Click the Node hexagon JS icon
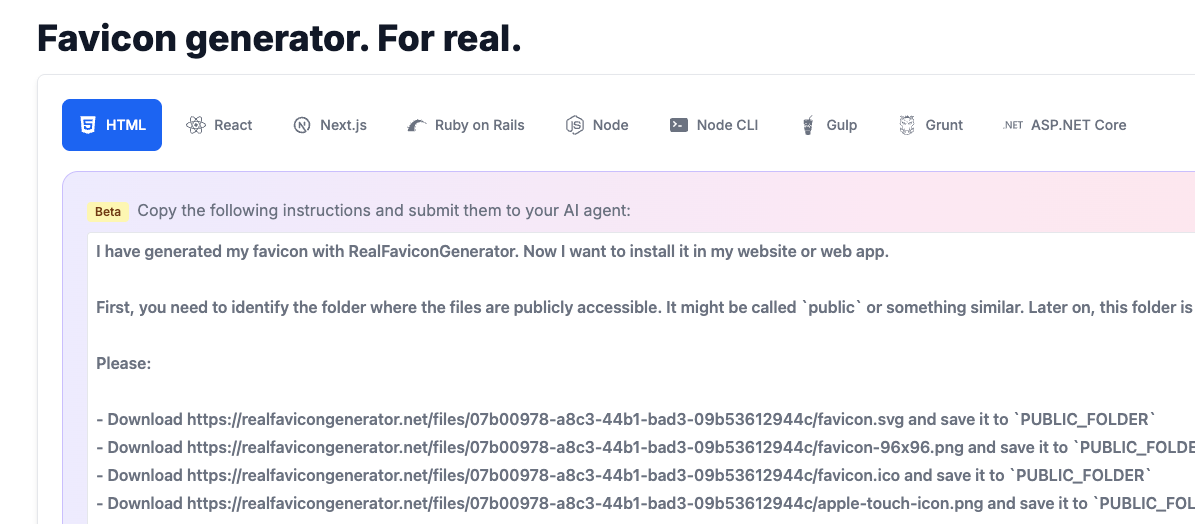Image resolution: width=1195 pixels, height=524 pixels. 575,125
